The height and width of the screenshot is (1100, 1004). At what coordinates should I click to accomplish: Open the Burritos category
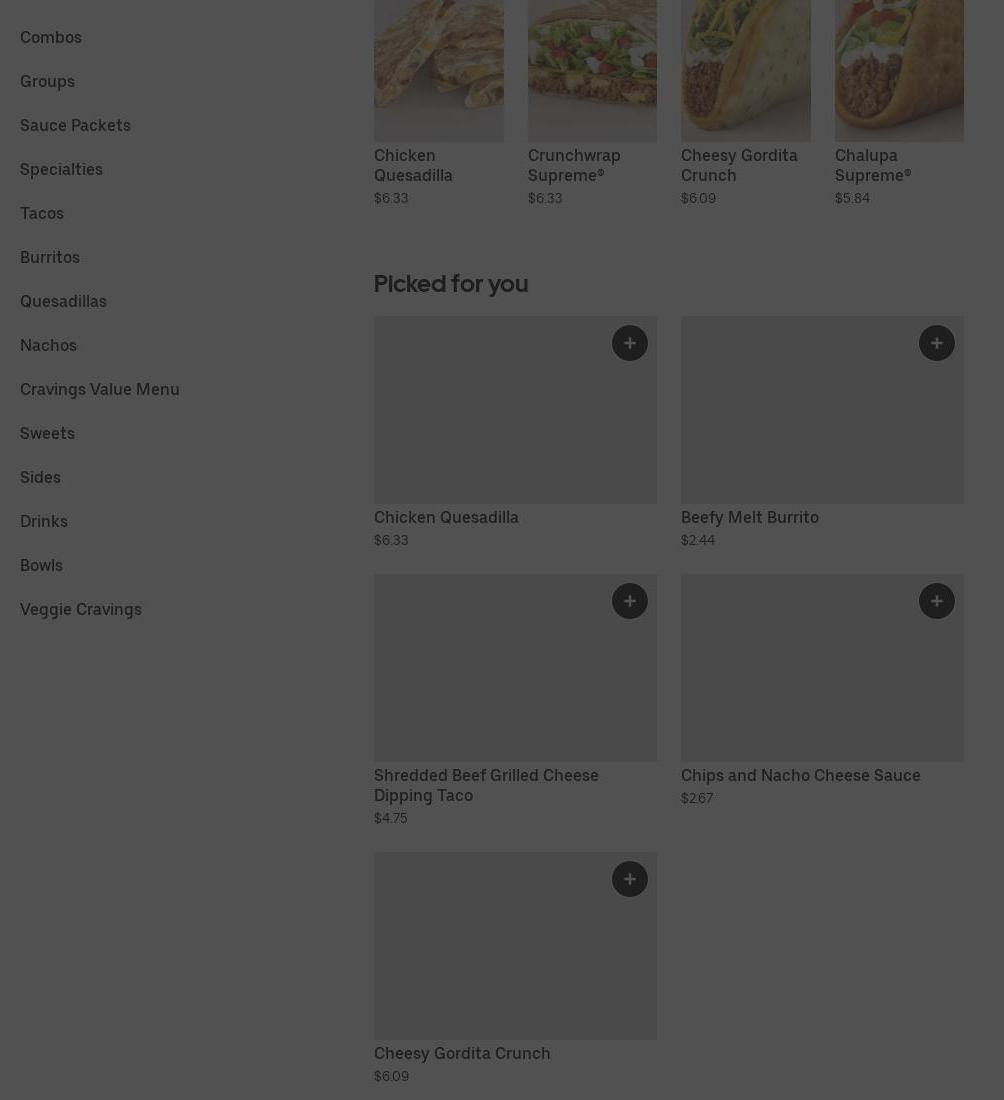50,257
